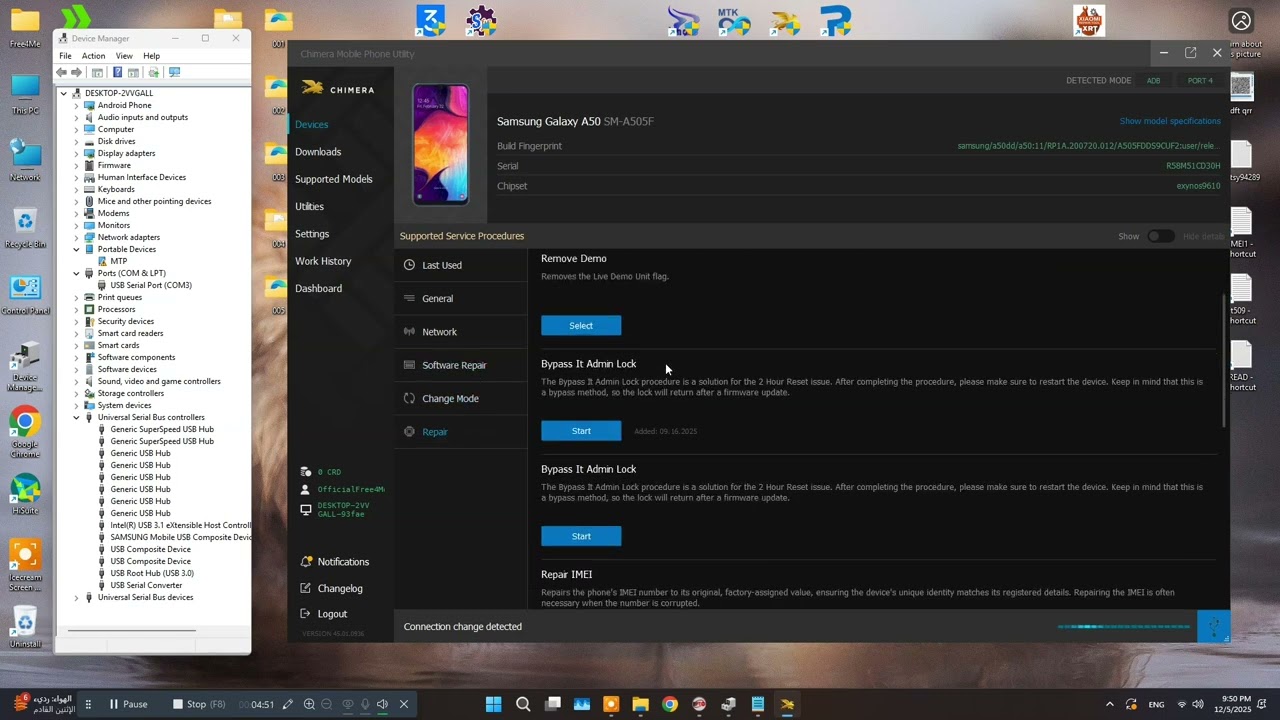Collapse the DESKTOP-2VVGALL root node

(x=64, y=93)
